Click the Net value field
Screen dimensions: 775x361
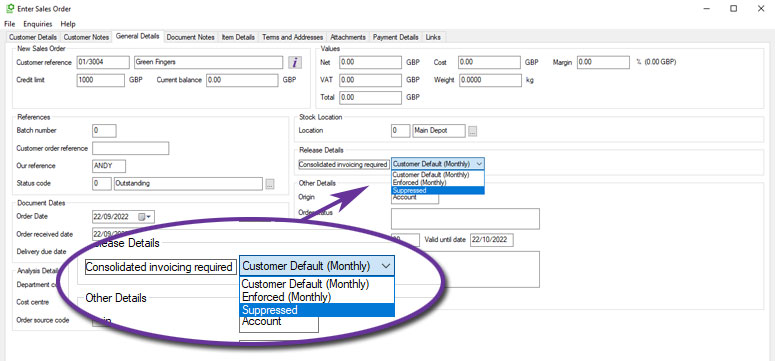[x=371, y=62]
